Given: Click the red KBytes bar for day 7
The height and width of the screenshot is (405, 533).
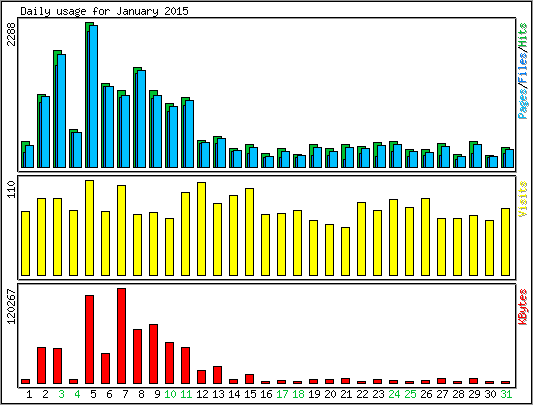Looking at the screenshot, I should (121, 336).
